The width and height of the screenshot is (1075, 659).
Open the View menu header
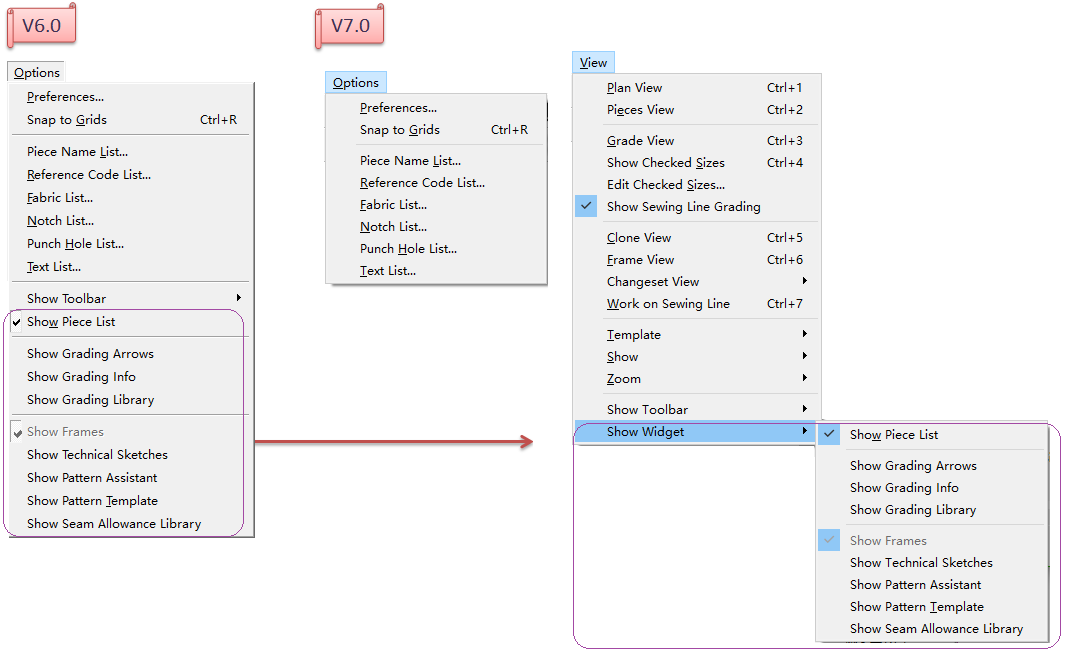click(593, 63)
